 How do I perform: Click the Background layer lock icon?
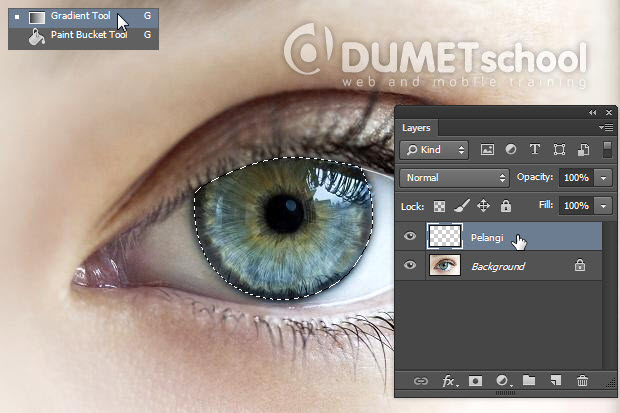tap(580, 265)
